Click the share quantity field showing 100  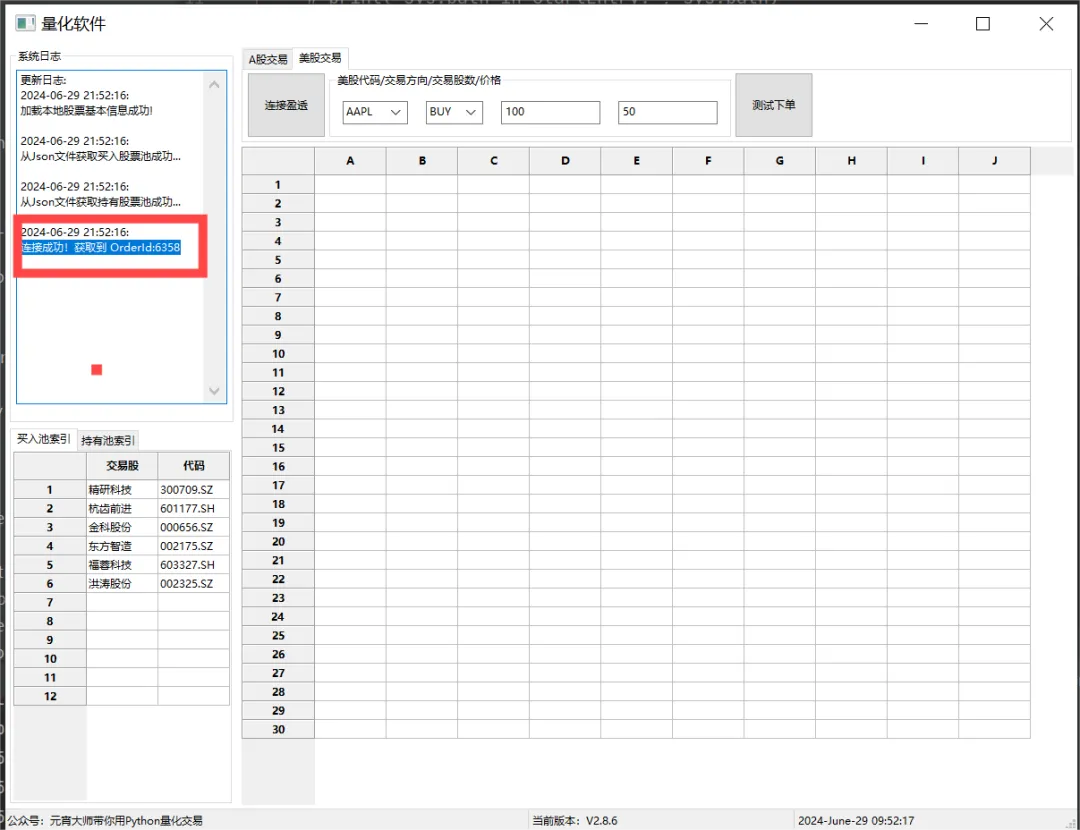[550, 112]
